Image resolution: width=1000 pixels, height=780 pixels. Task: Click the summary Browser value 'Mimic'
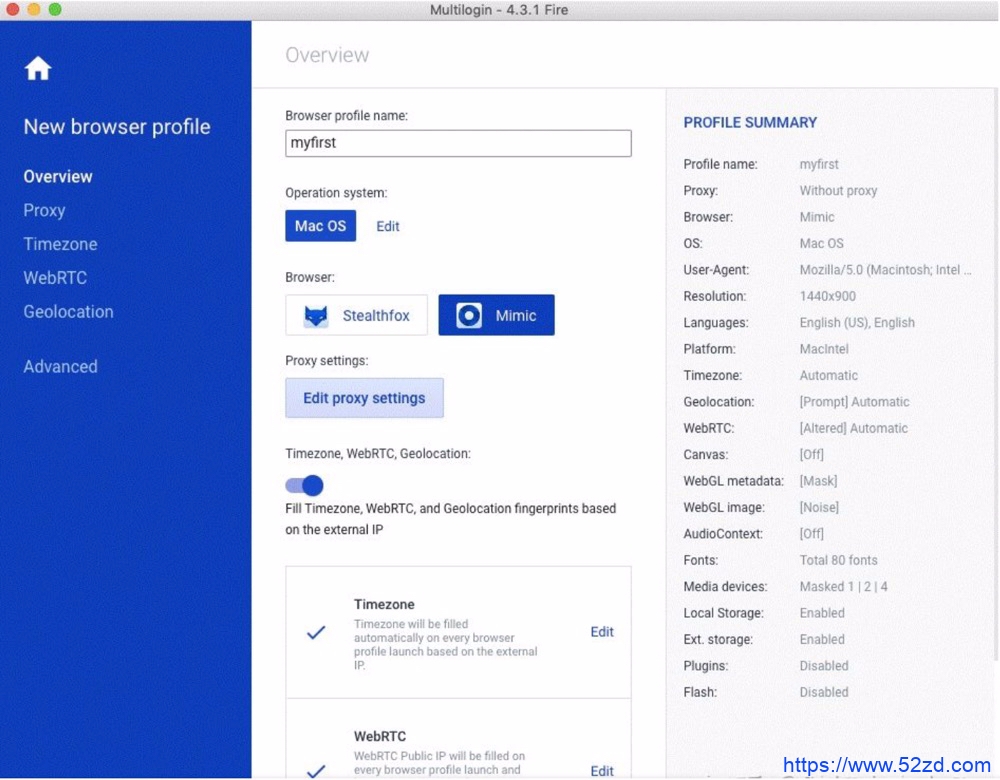[x=817, y=217]
